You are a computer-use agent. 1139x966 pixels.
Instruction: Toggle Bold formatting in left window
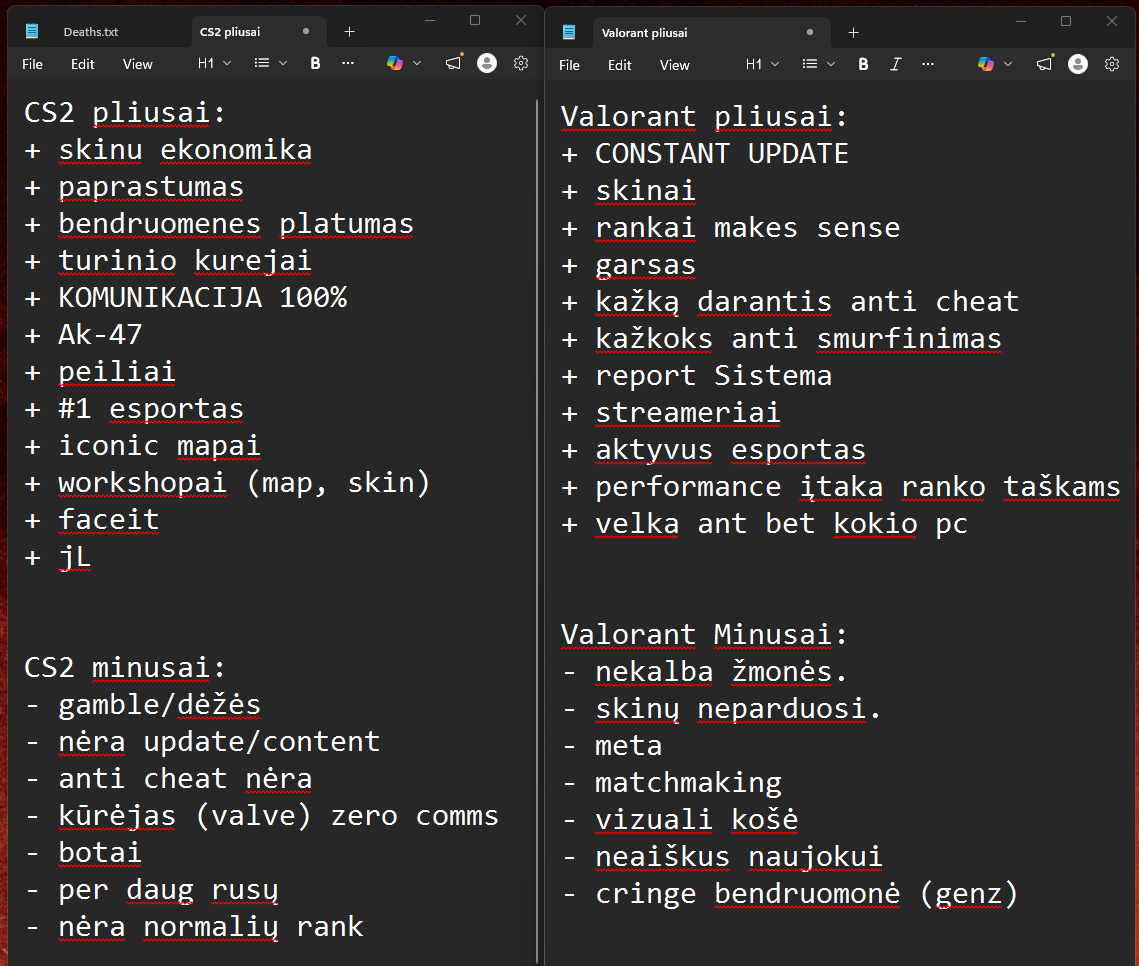(315, 63)
